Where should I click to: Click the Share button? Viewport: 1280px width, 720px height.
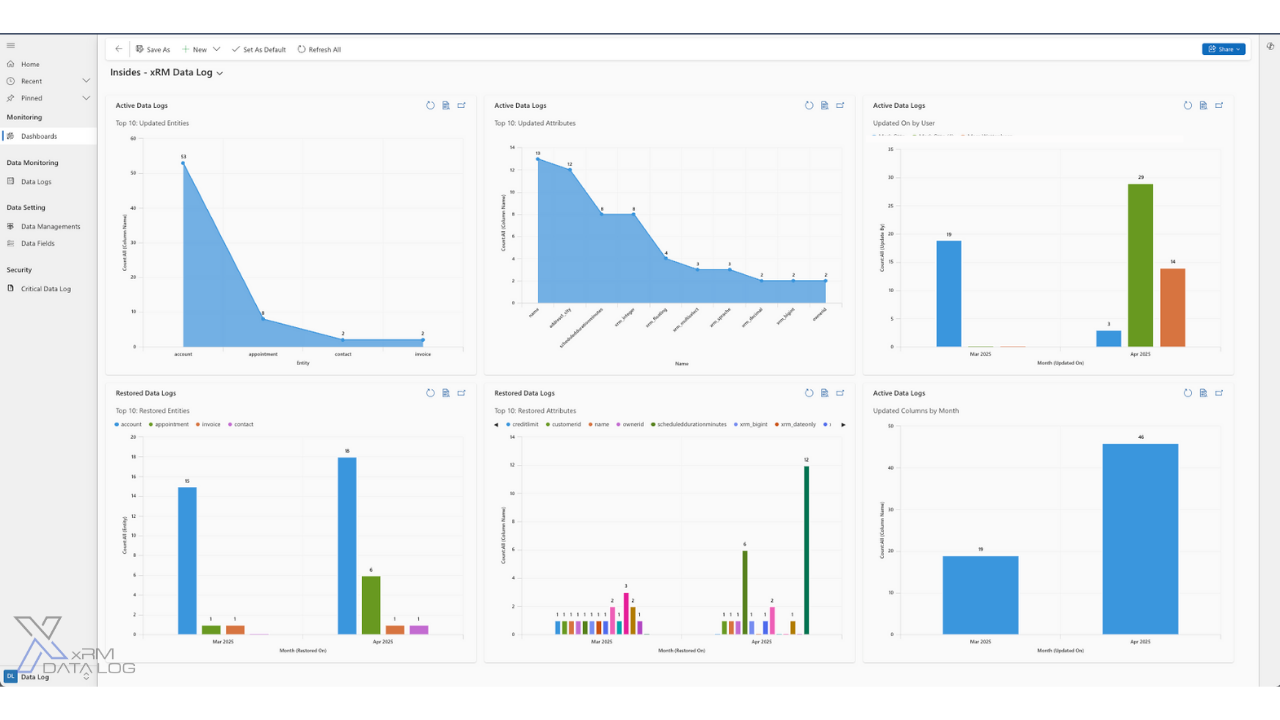click(x=1223, y=49)
